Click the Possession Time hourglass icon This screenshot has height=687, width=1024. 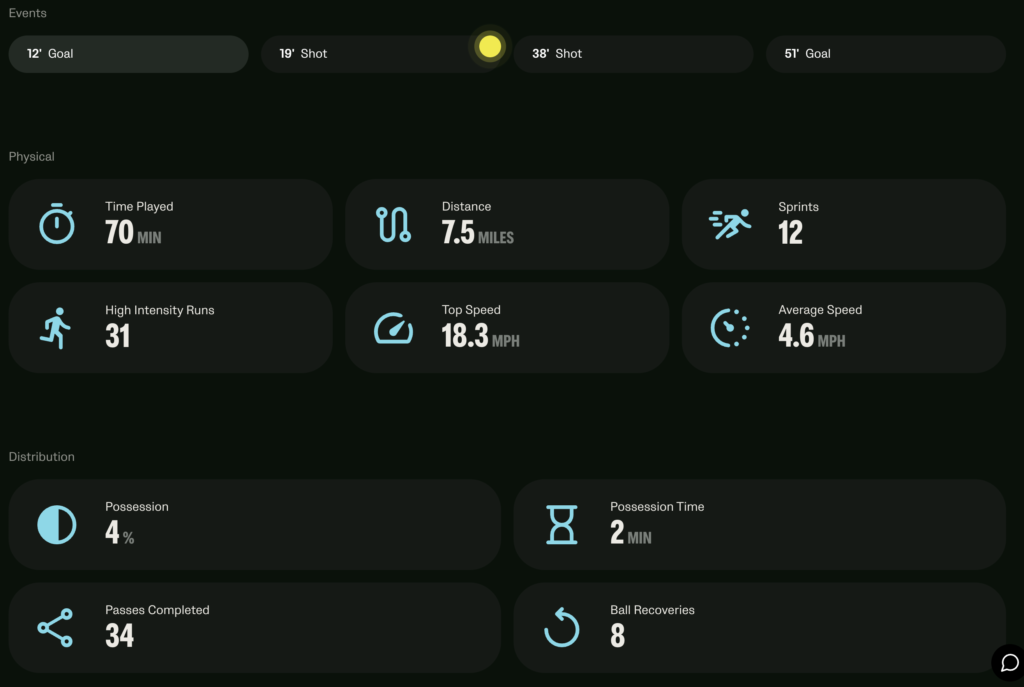tap(562, 524)
